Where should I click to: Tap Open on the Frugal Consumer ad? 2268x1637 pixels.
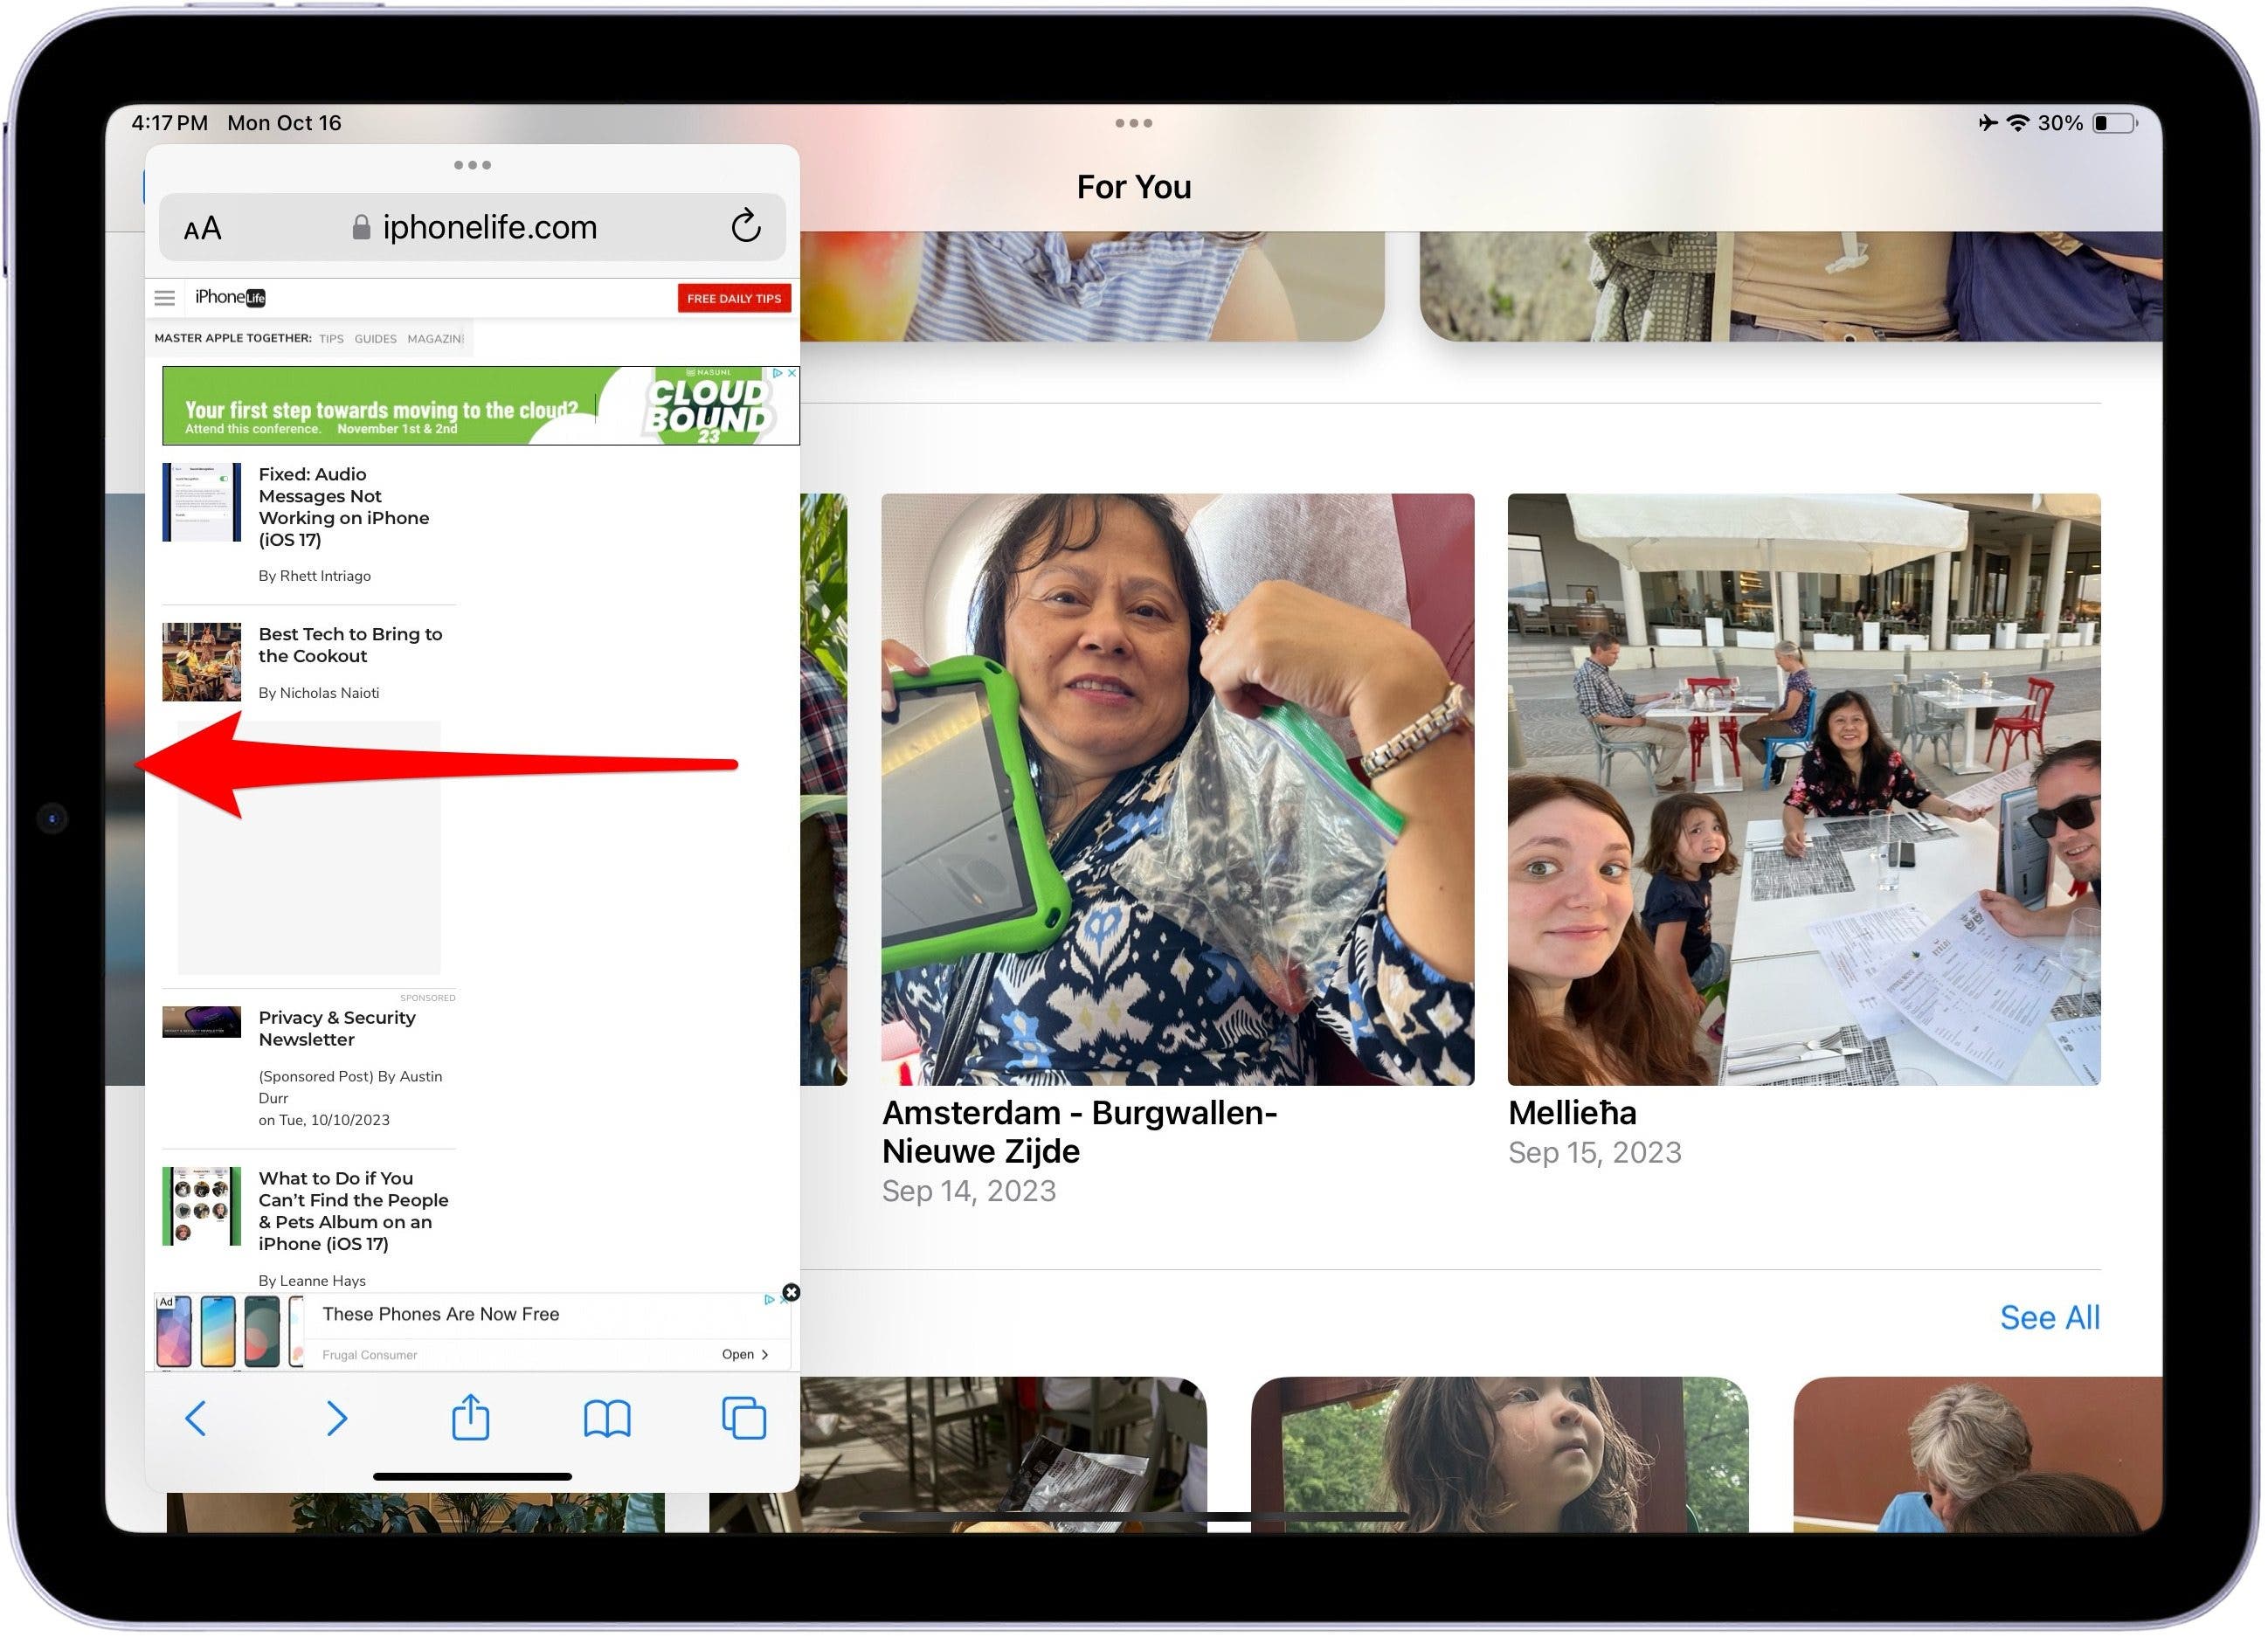(746, 1357)
